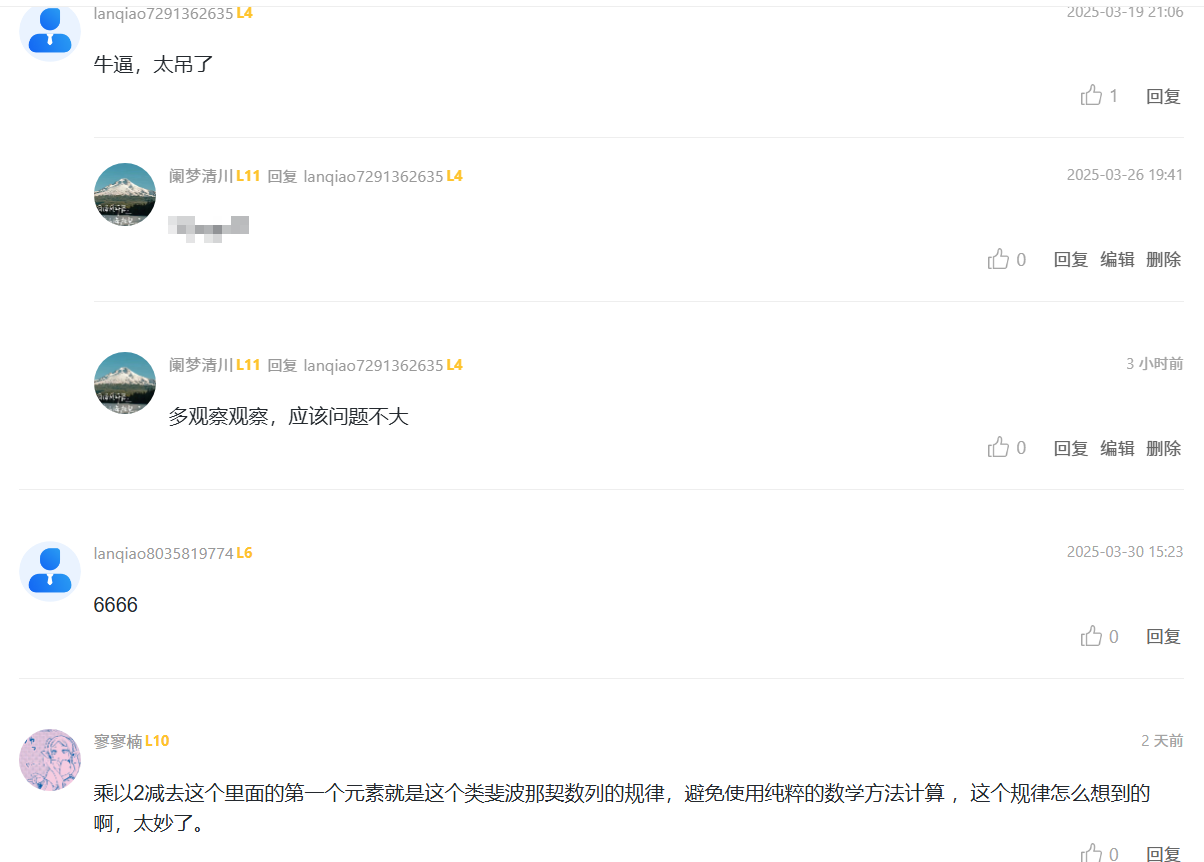Click mountain avatar on the blurred reply

(x=125, y=194)
